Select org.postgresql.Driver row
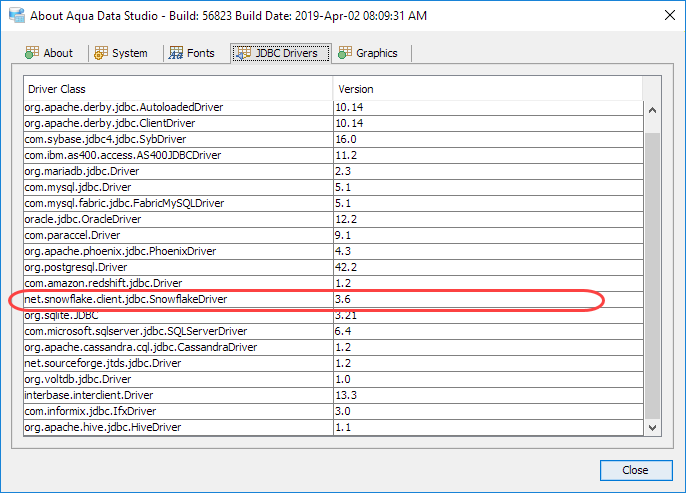 [333, 267]
